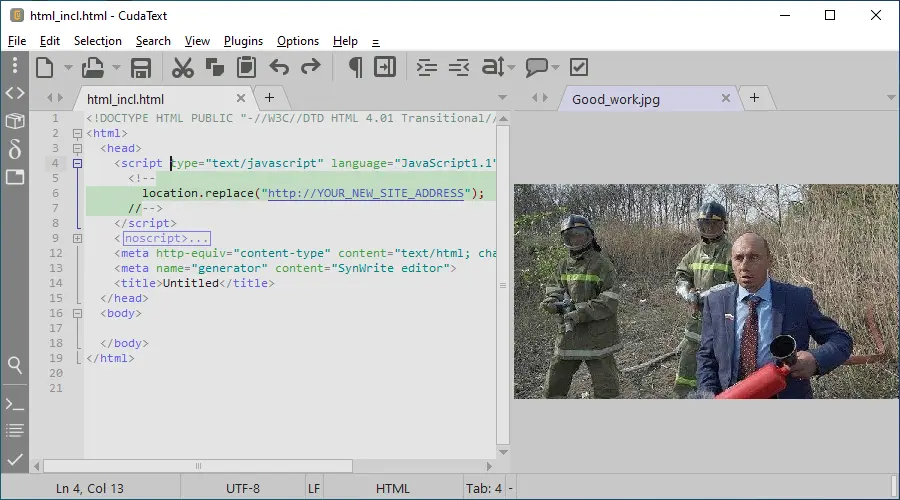
Task: Click the Save file toolbar icon
Action: (x=141, y=67)
